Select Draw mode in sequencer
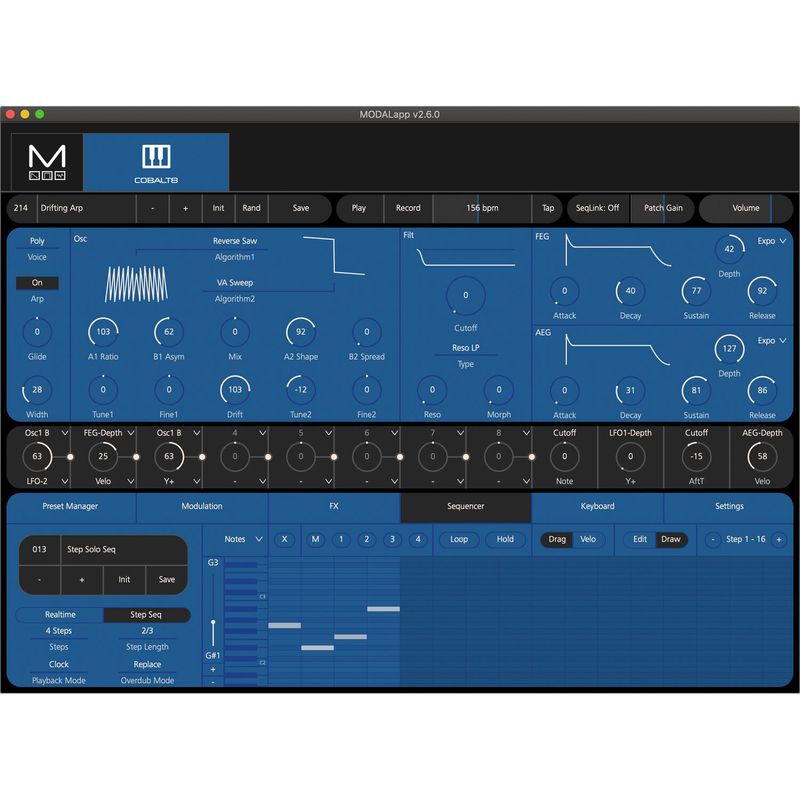Viewport: 800px width, 800px height. (x=670, y=539)
